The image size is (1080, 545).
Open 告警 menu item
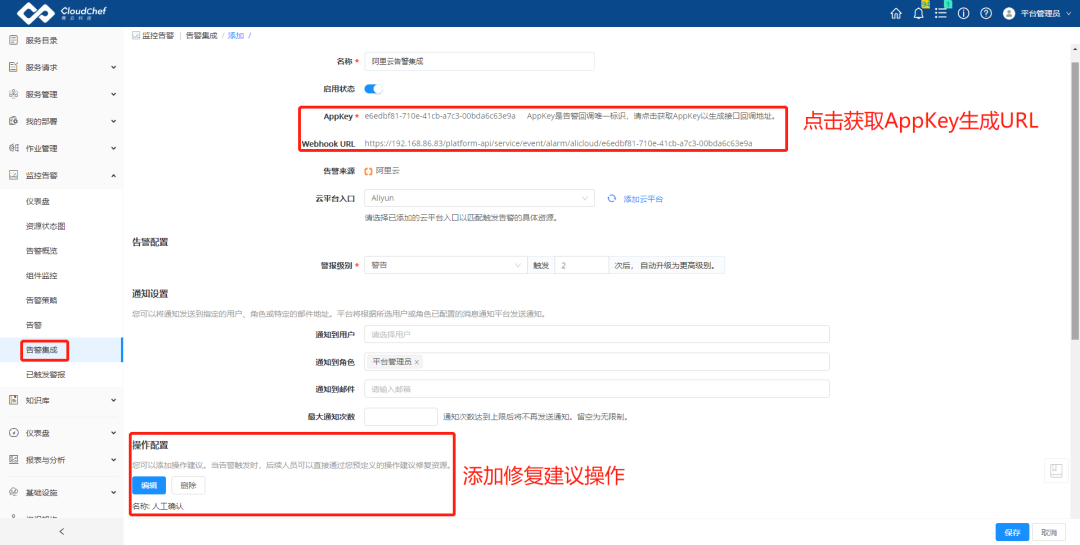[34, 325]
